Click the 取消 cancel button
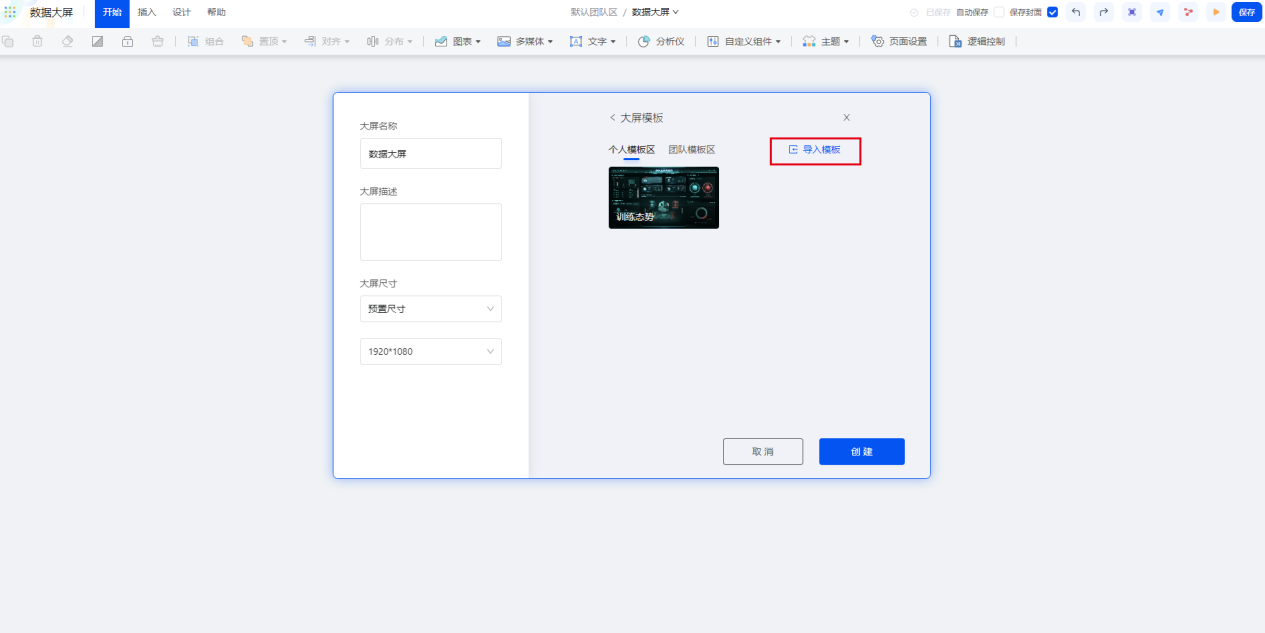1265x633 pixels. click(x=763, y=452)
